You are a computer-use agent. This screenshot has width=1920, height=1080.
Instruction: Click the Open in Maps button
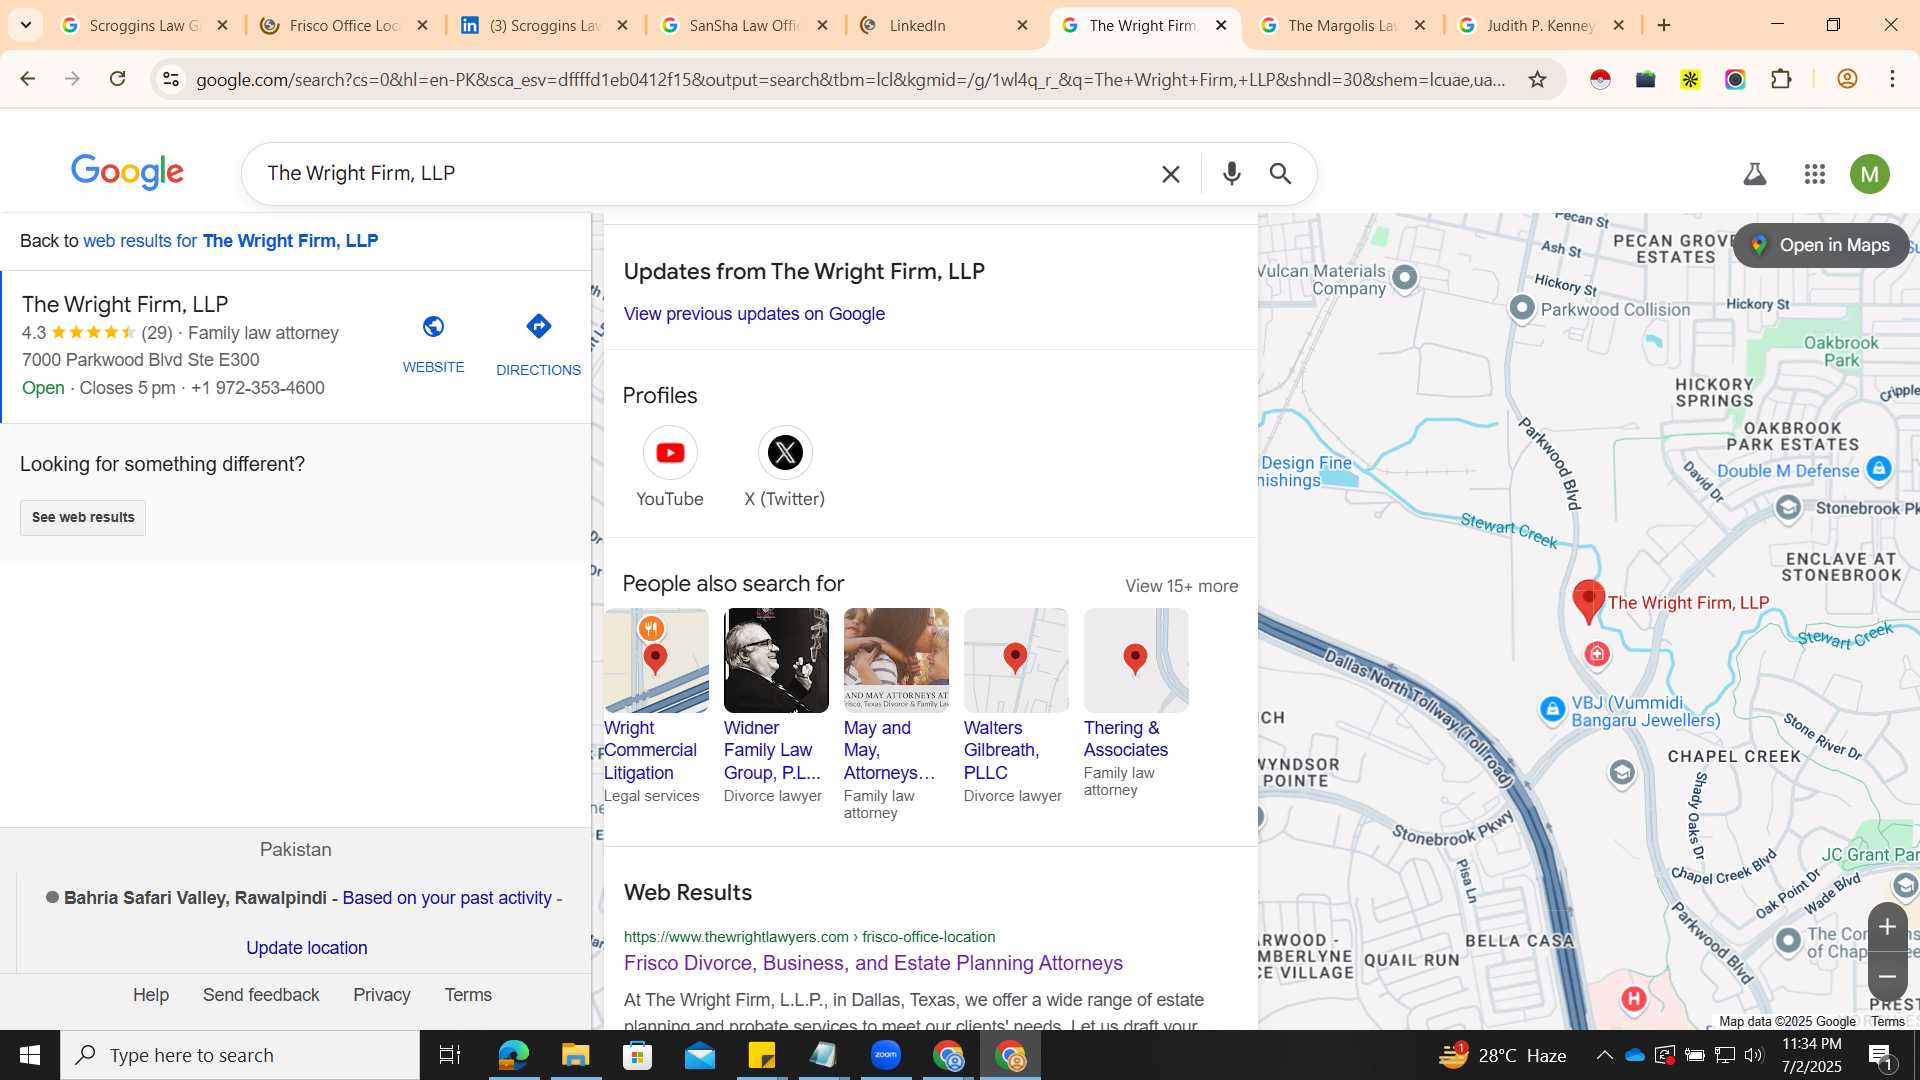point(1821,245)
